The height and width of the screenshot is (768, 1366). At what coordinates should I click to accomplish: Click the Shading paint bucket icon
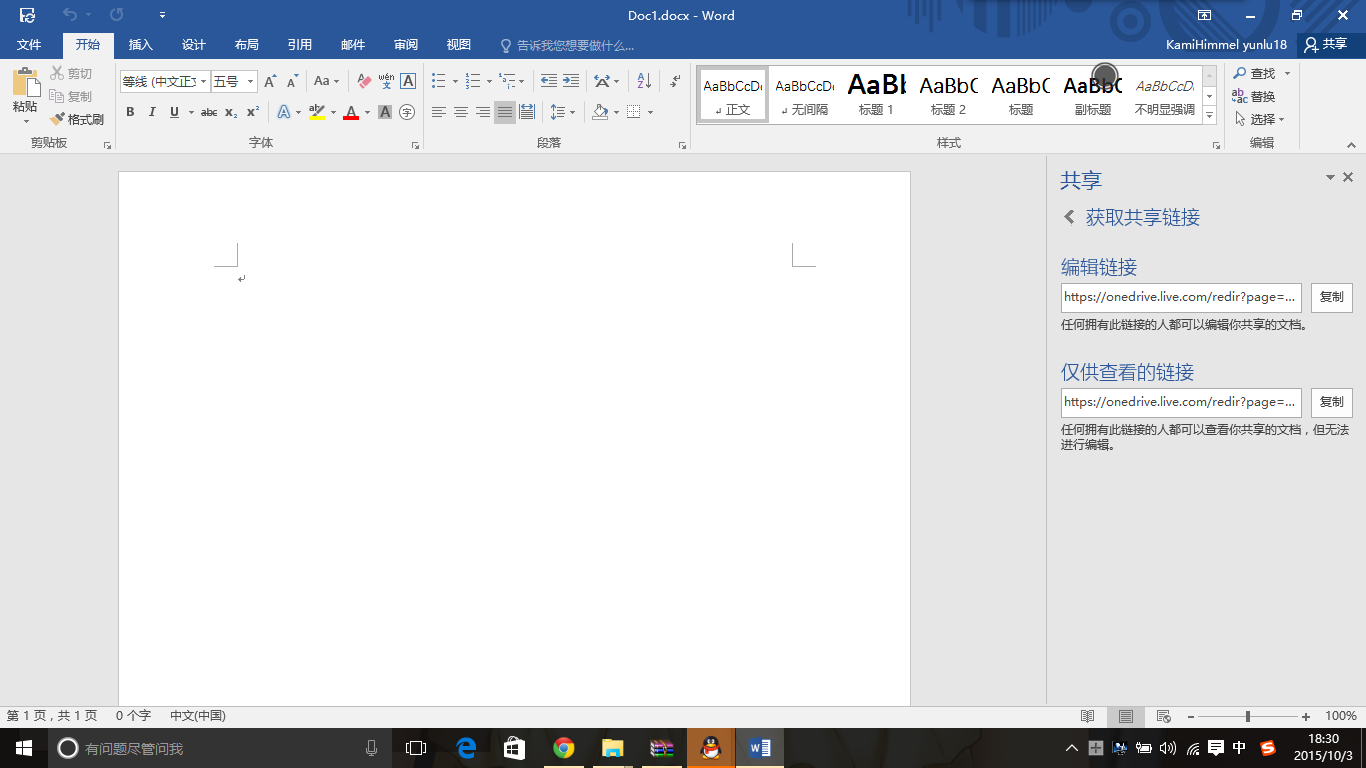(599, 112)
